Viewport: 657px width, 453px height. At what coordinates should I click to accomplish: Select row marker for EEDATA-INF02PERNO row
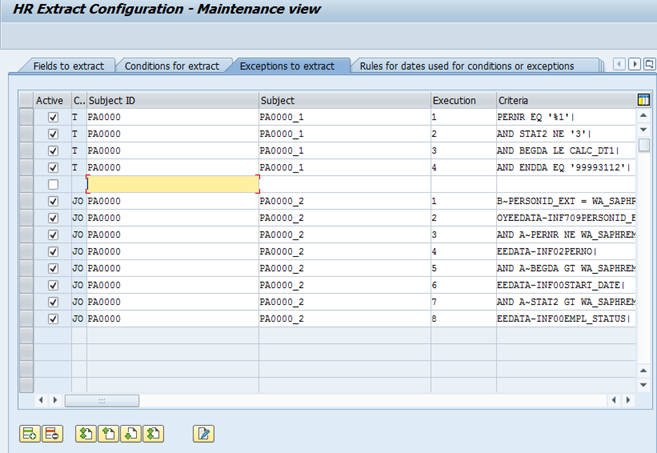[26, 251]
